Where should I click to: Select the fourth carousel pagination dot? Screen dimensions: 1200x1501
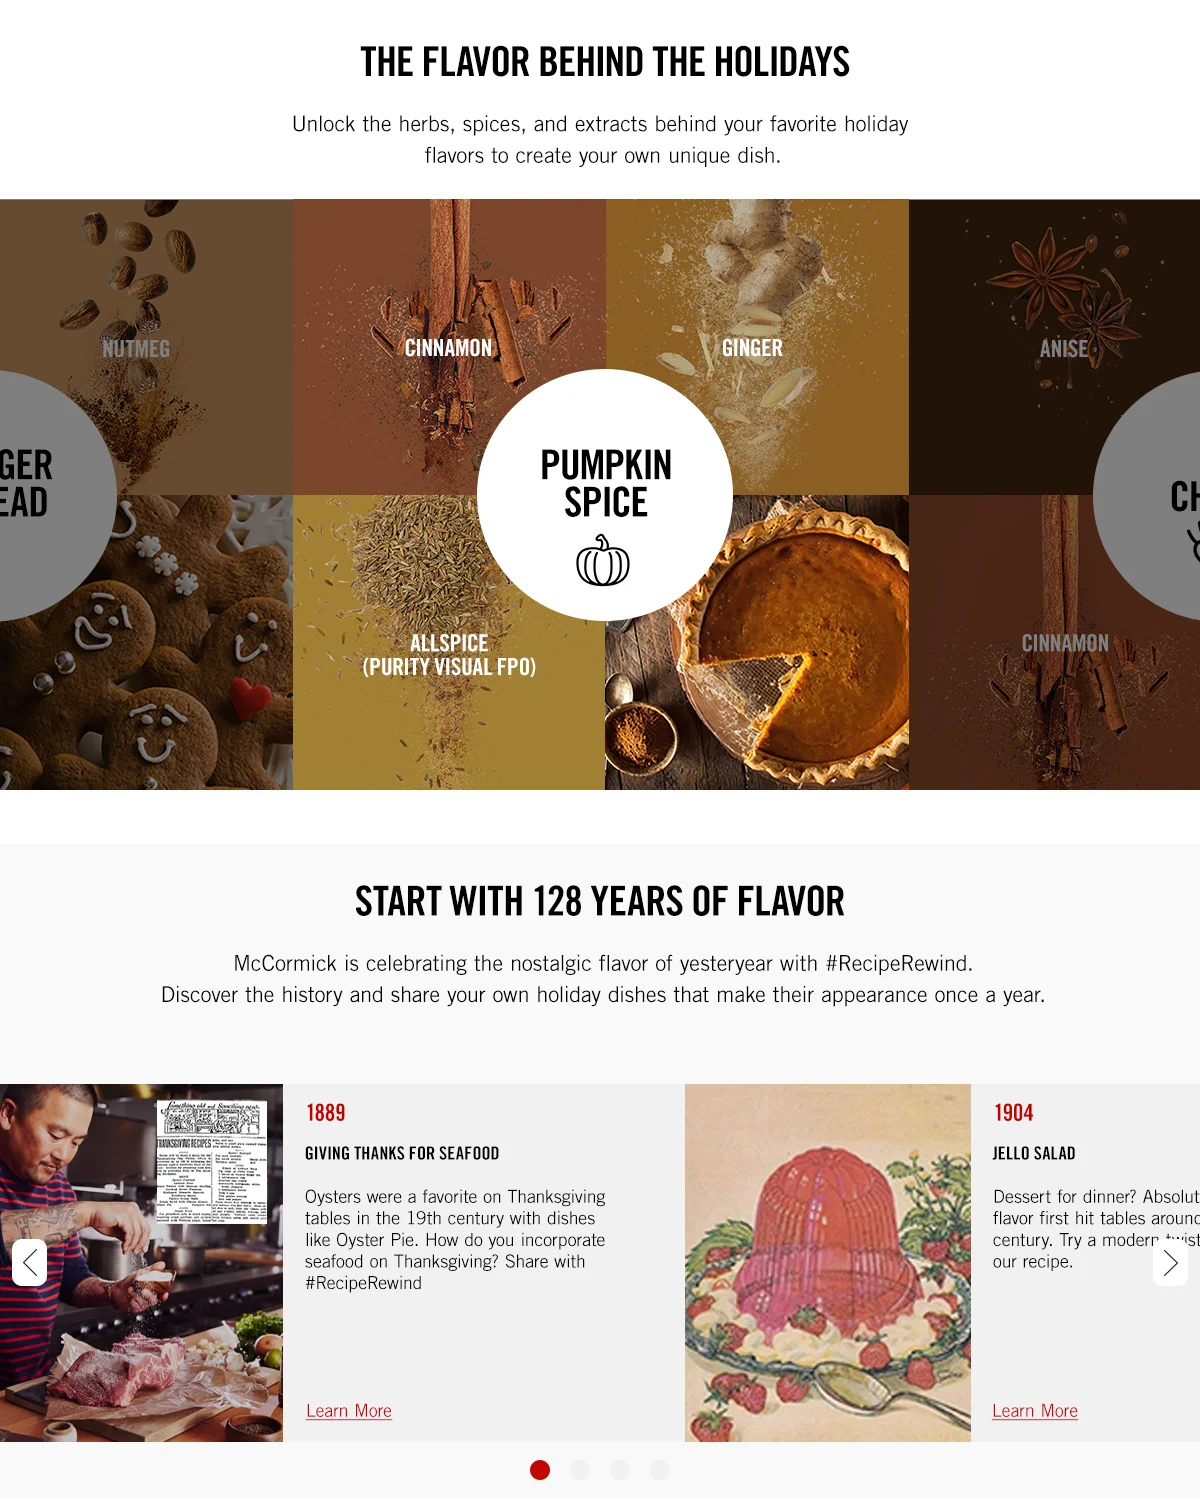click(x=660, y=1469)
